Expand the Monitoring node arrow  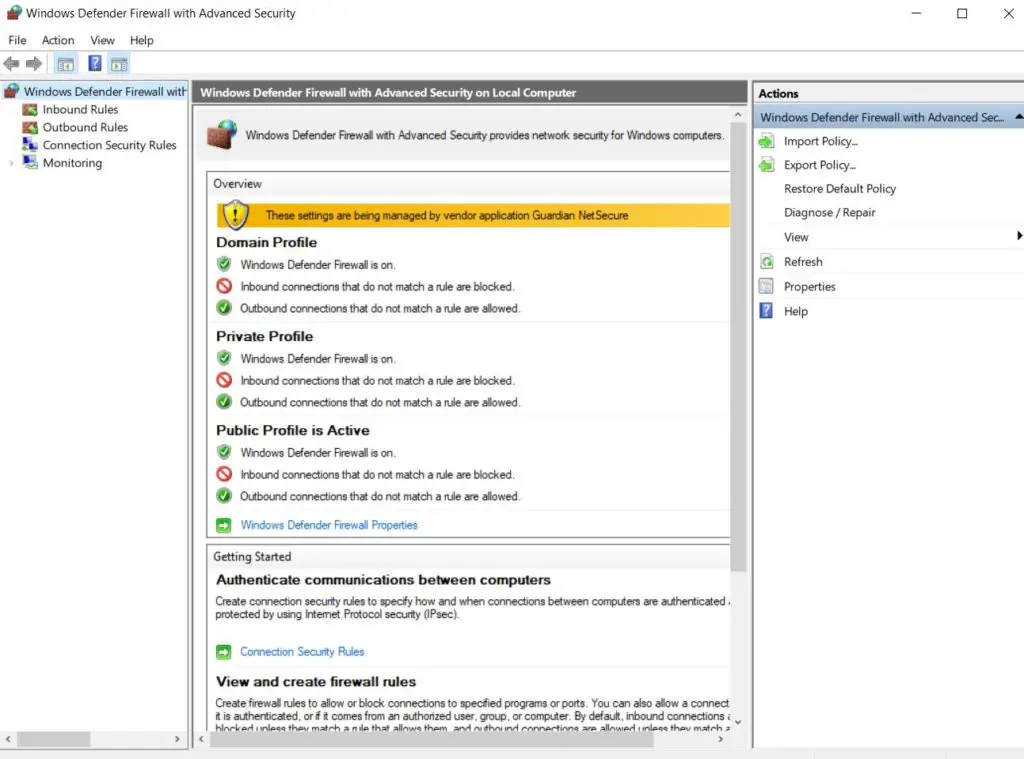(x=11, y=163)
